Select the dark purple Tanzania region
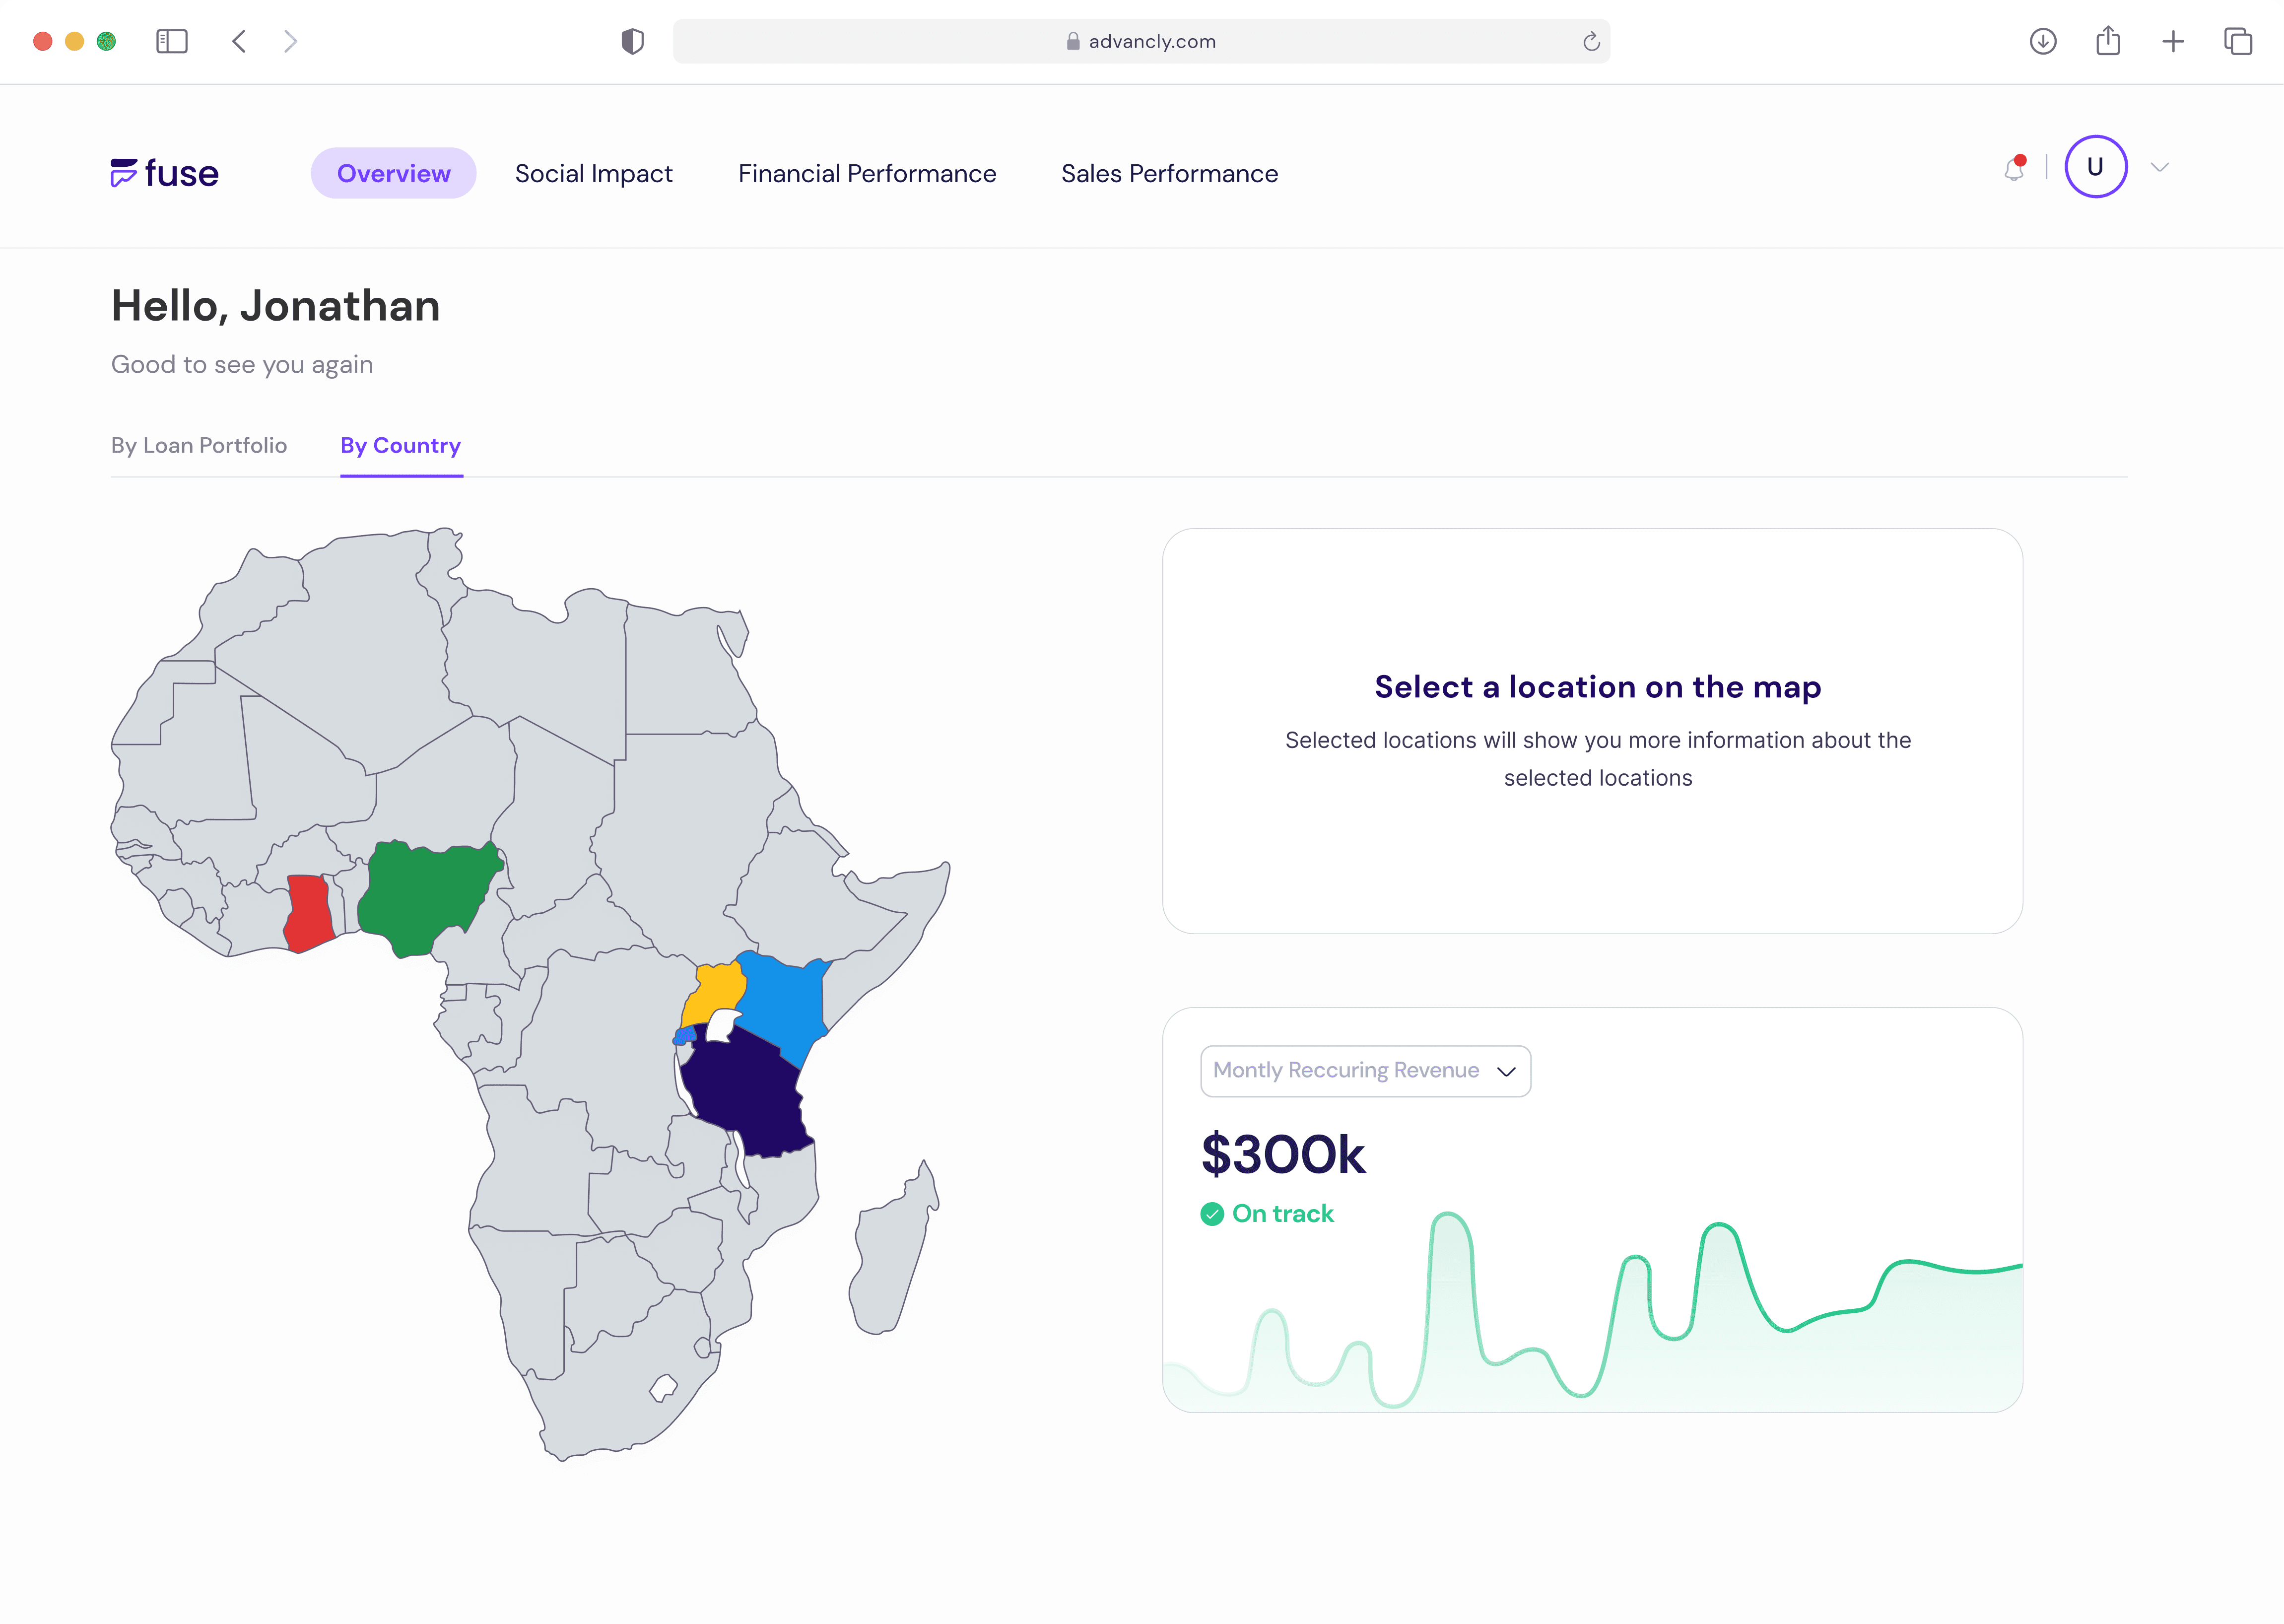 745,1090
